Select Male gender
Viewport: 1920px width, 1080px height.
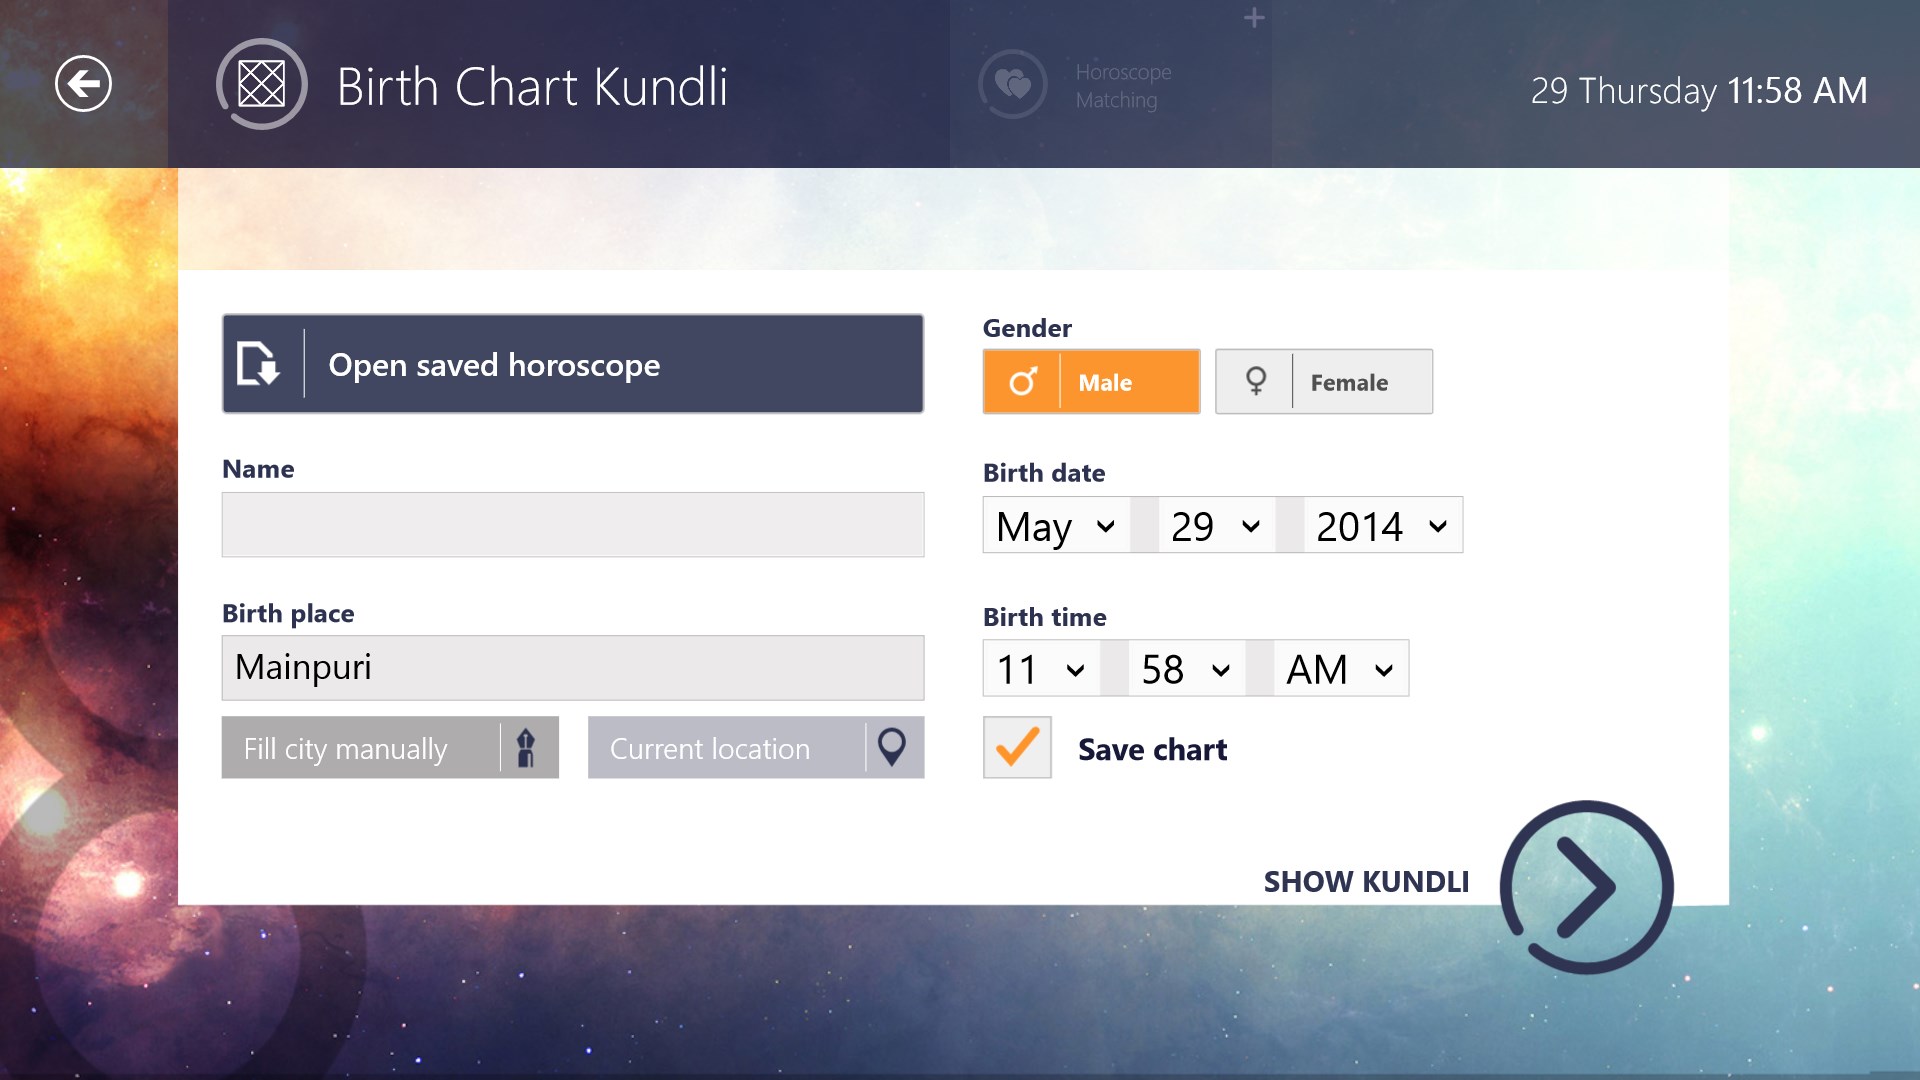tap(1091, 381)
